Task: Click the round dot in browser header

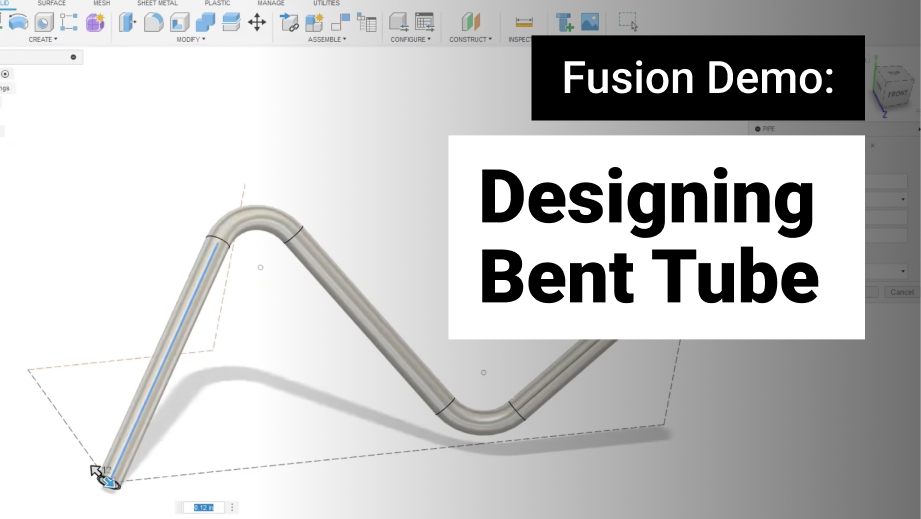Action: click(x=73, y=57)
